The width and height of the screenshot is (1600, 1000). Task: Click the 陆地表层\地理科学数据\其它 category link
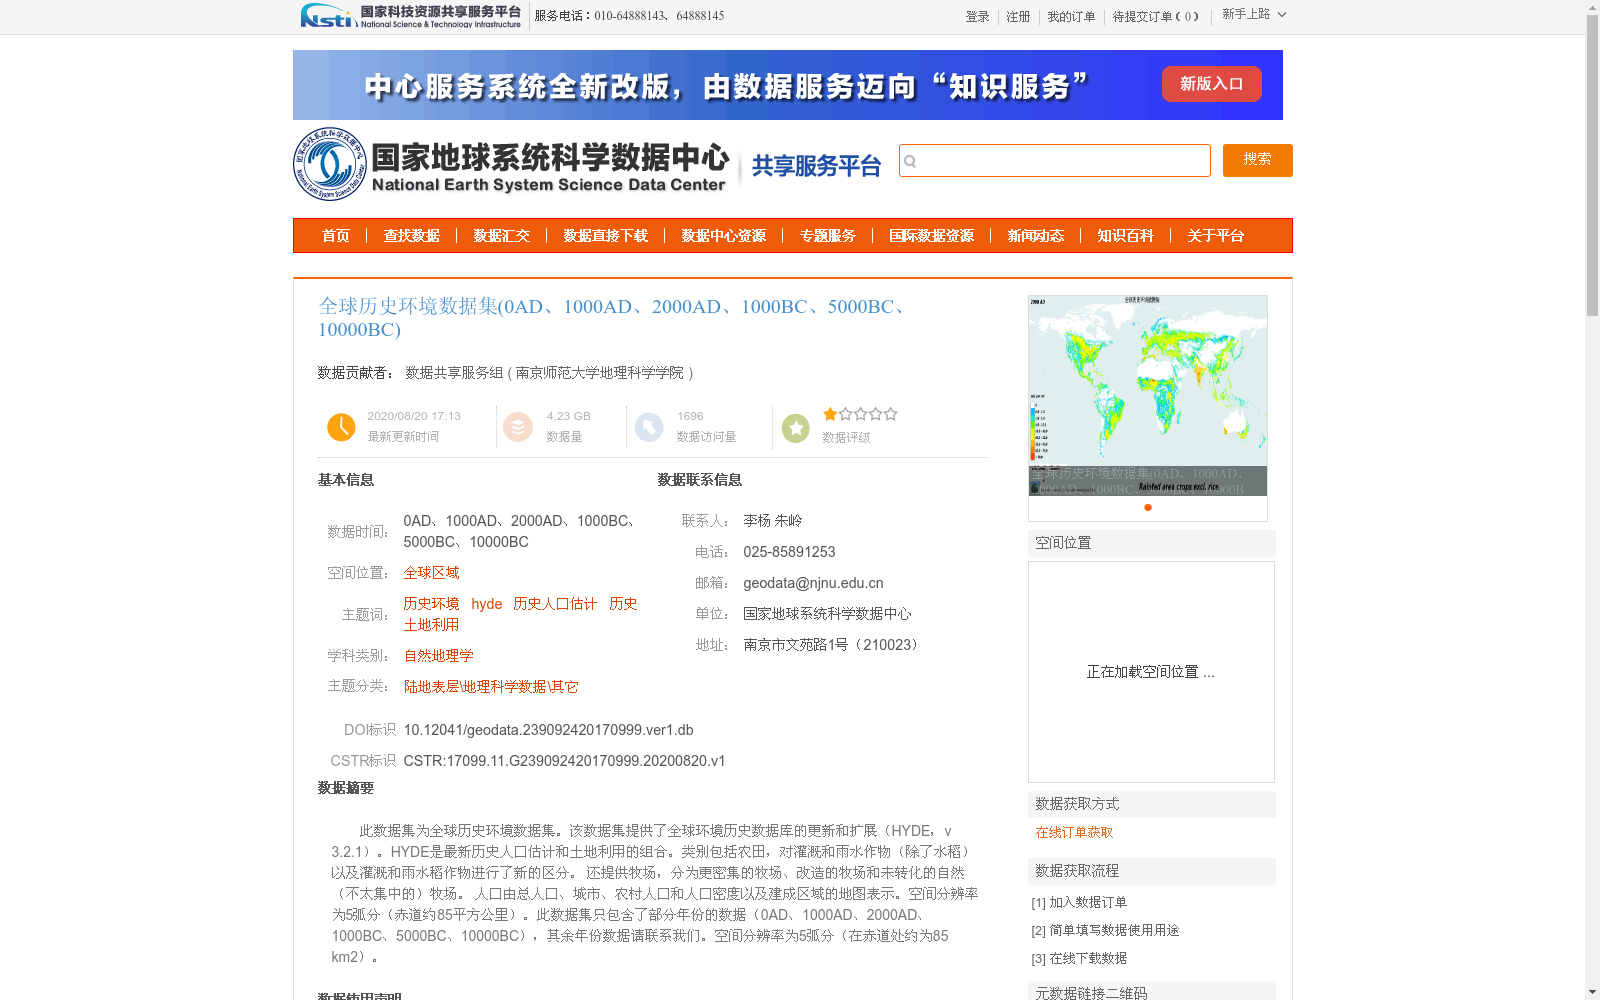point(491,687)
